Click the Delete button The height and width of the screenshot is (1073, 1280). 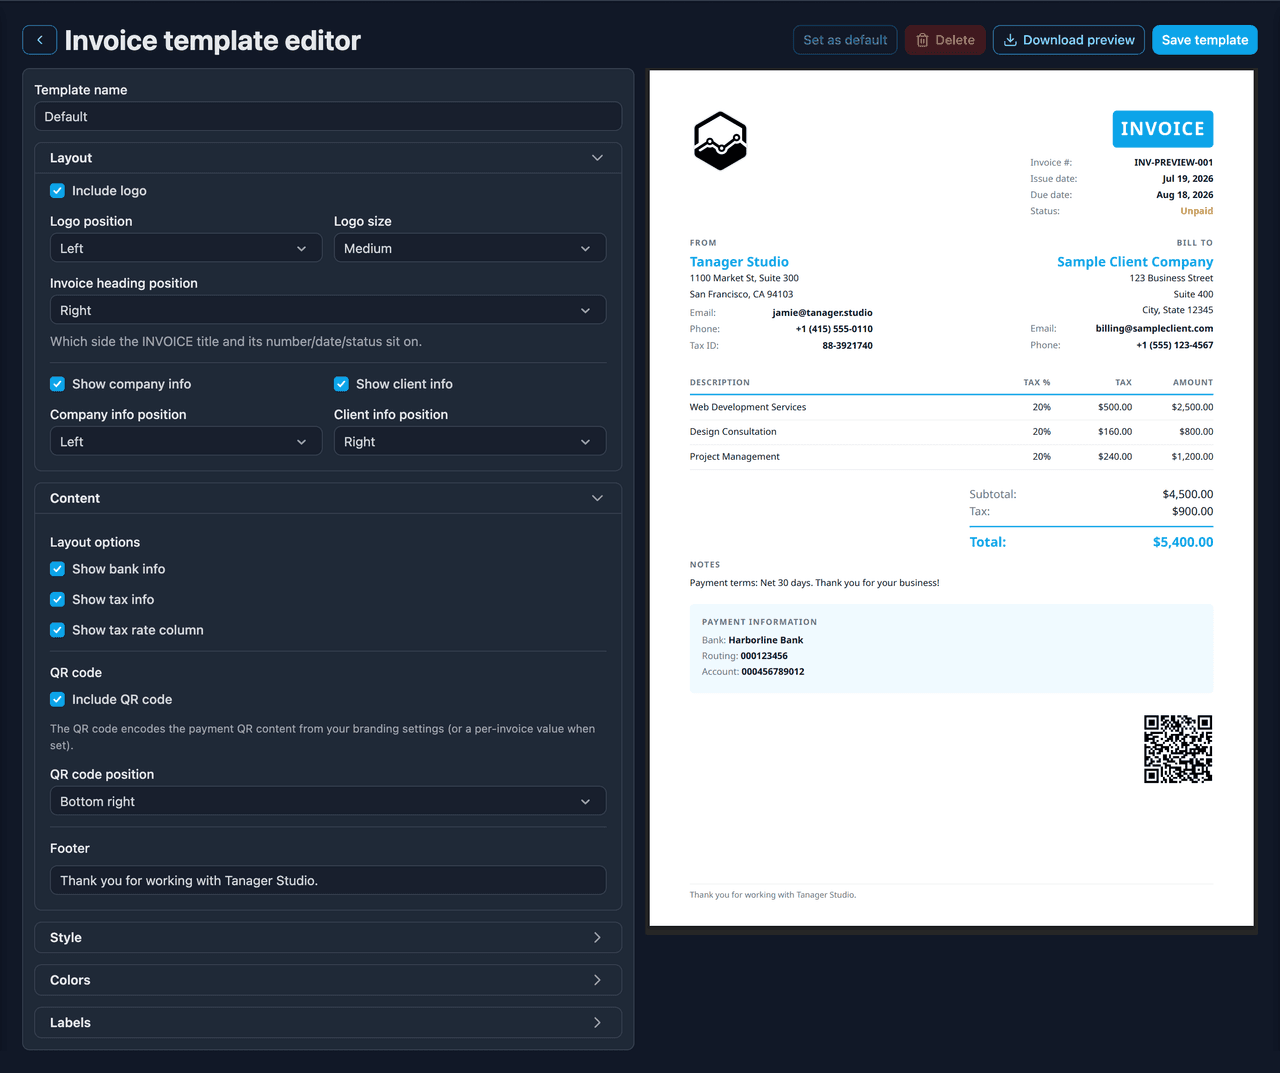click(945, 40)
